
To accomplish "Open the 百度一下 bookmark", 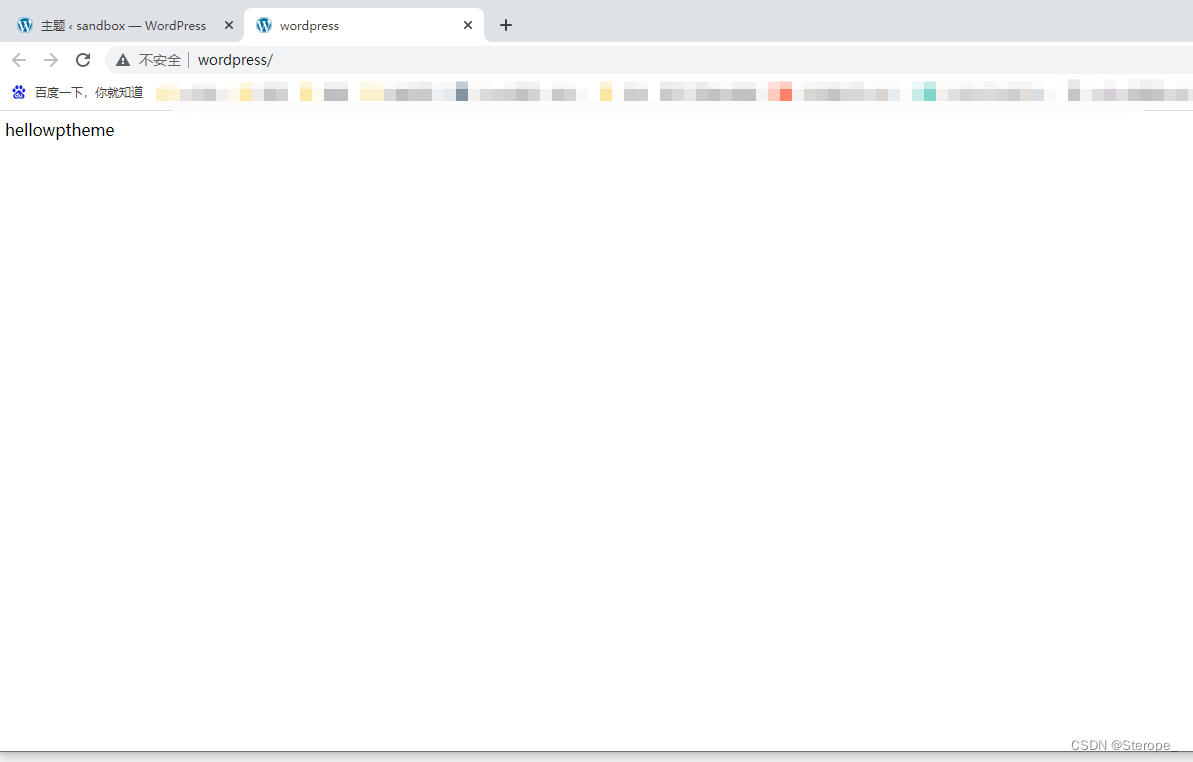I will 78,93.
